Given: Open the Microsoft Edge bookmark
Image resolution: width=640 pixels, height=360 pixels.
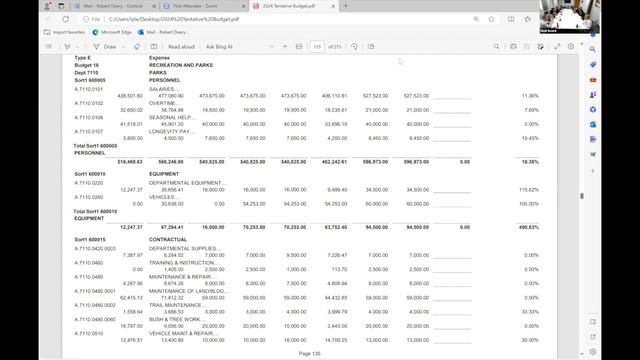Looking at the screenshot, I should click(x=112, y=32).
